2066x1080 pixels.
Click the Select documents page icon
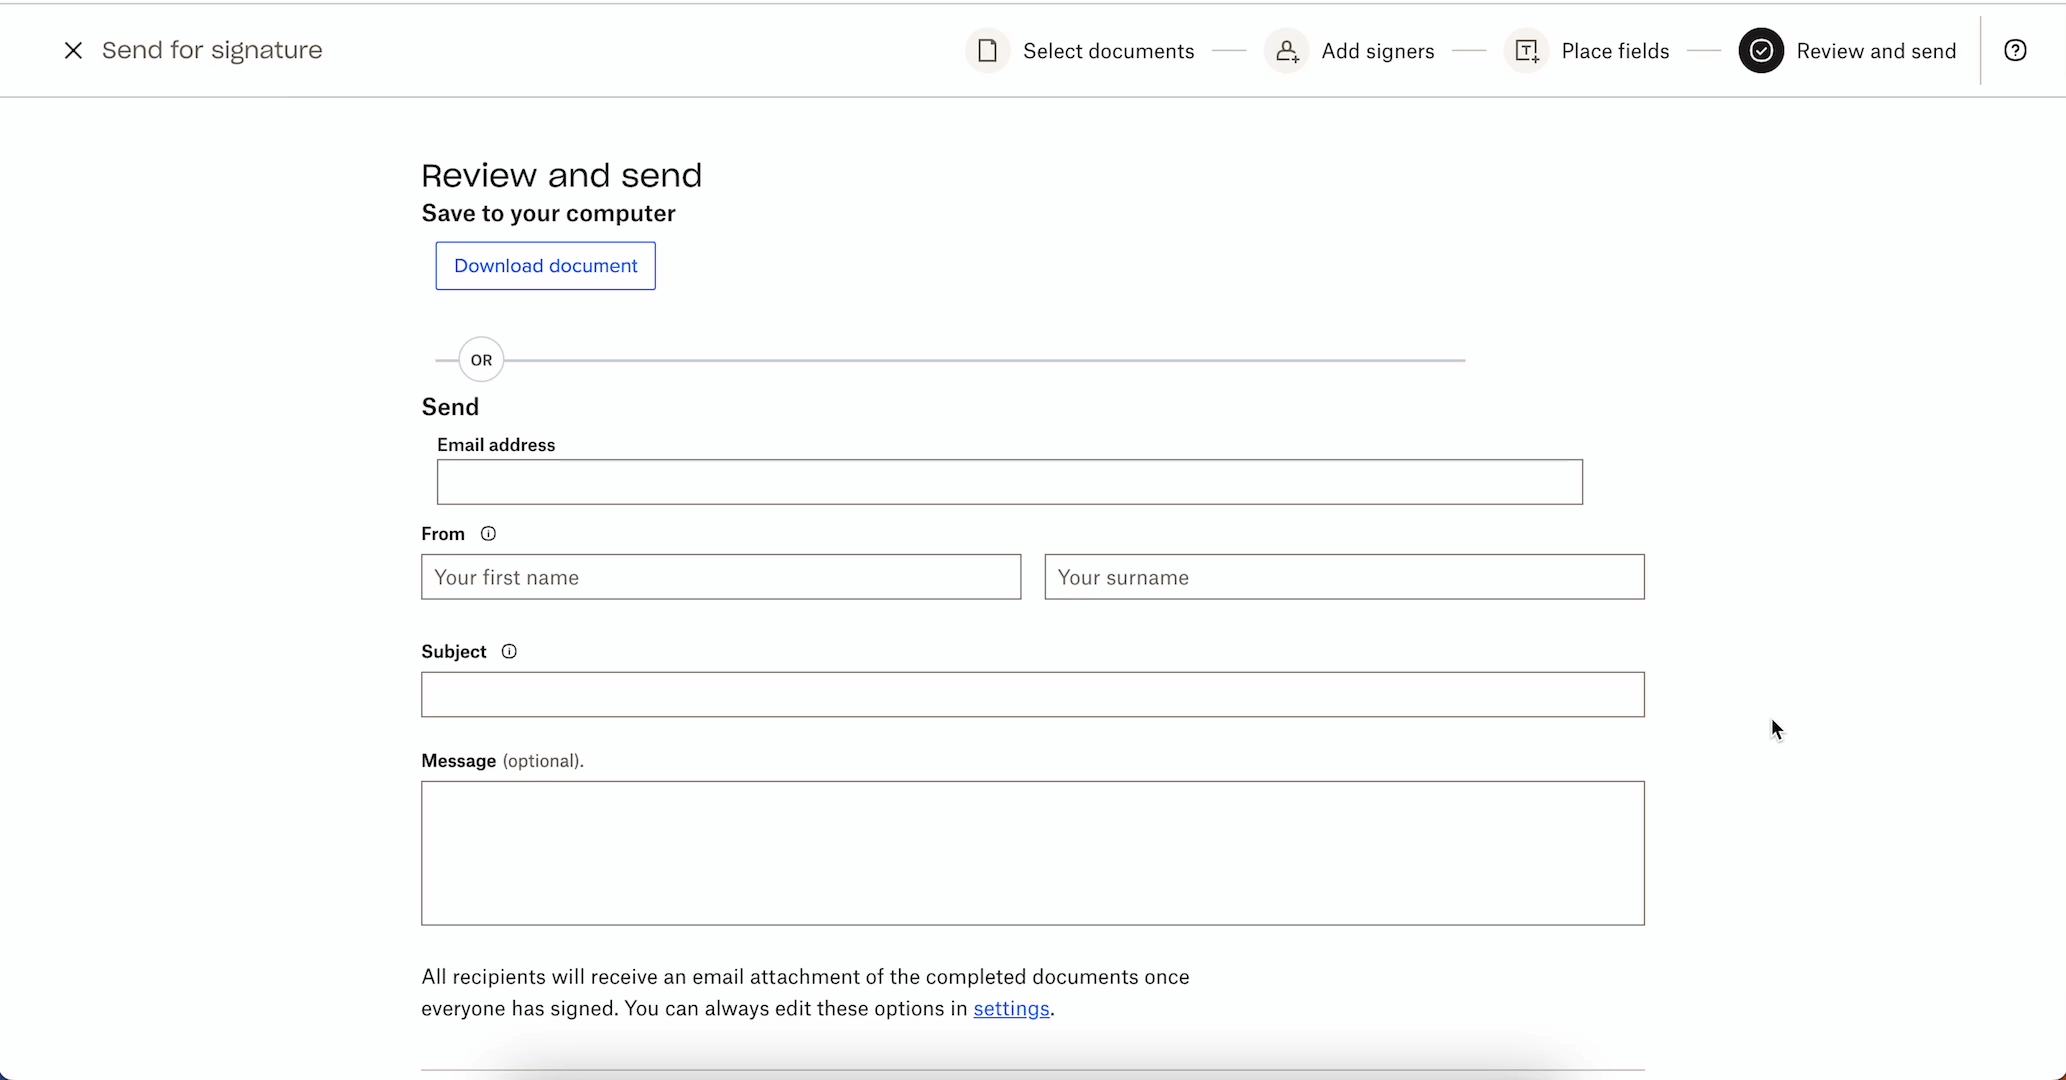pyautogui.click(x=987, y=51)
